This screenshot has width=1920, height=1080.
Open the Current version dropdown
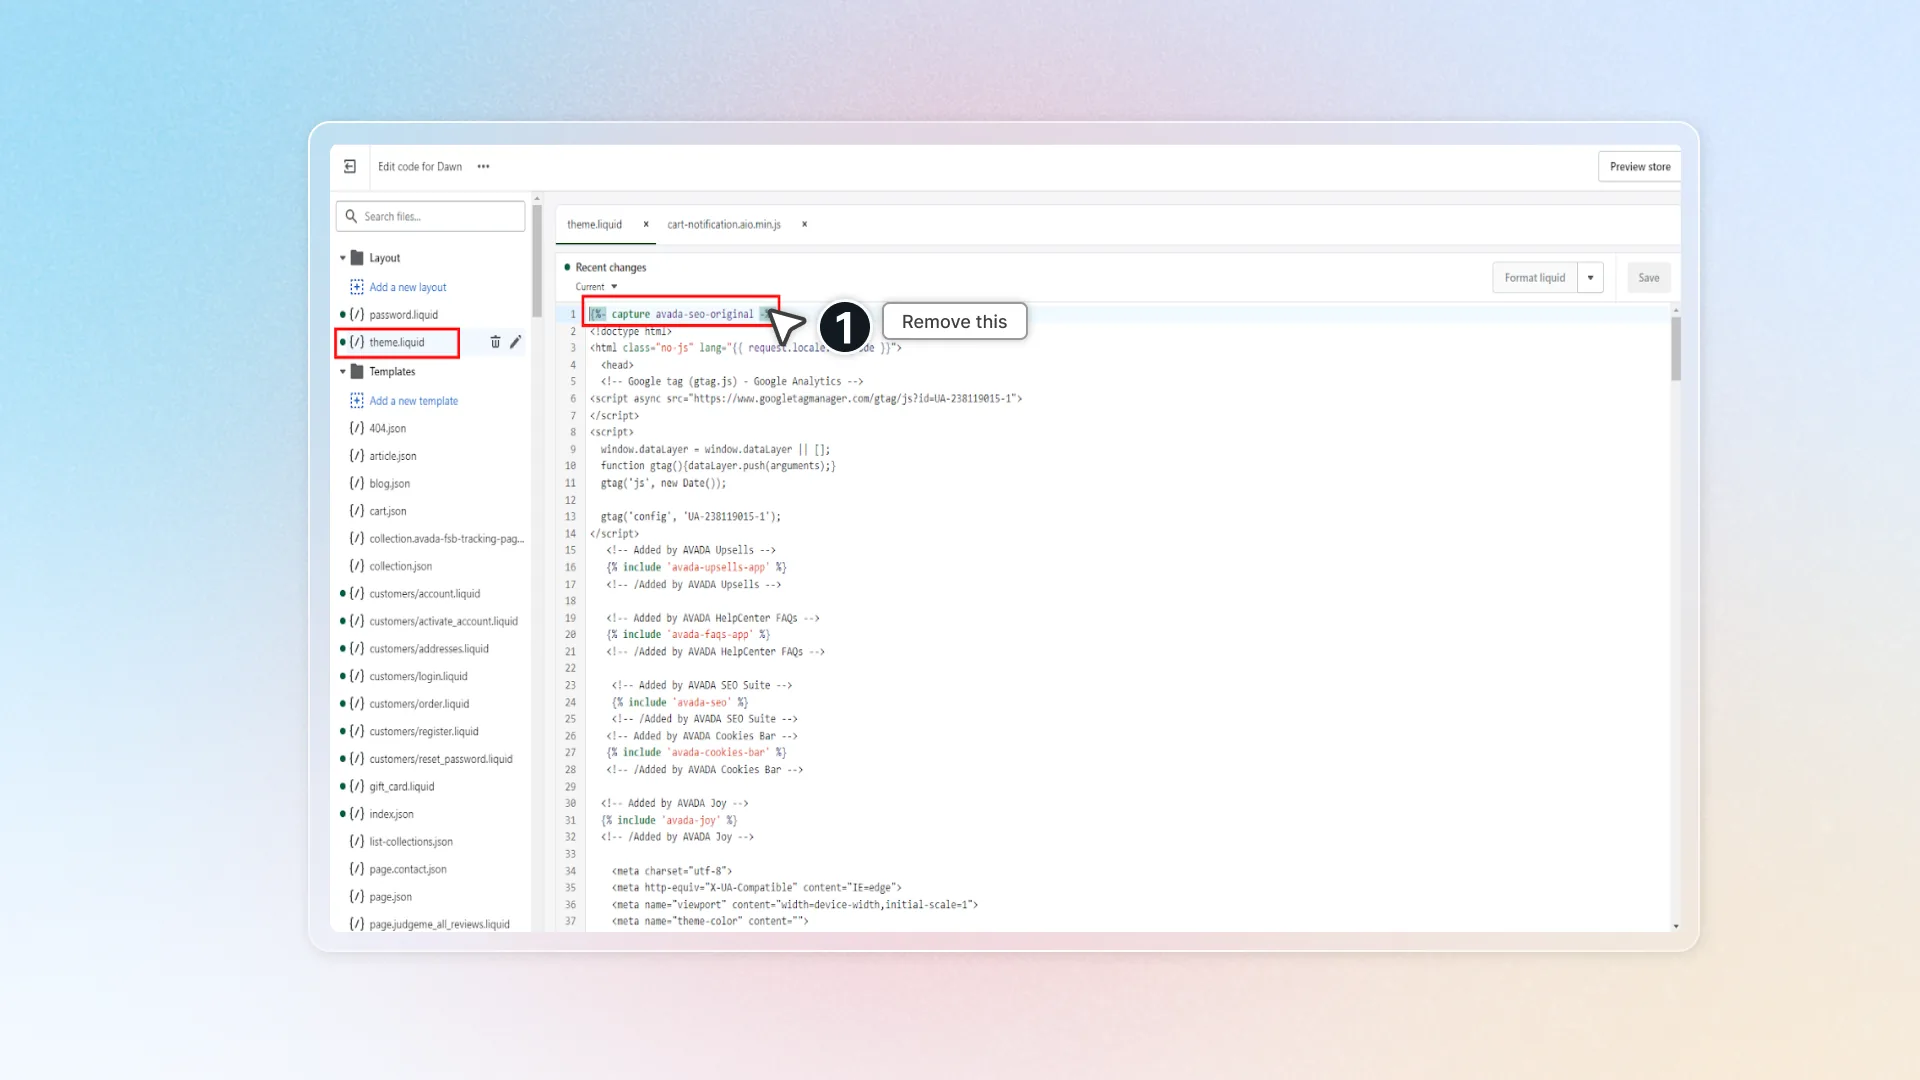tap(597, 287)
